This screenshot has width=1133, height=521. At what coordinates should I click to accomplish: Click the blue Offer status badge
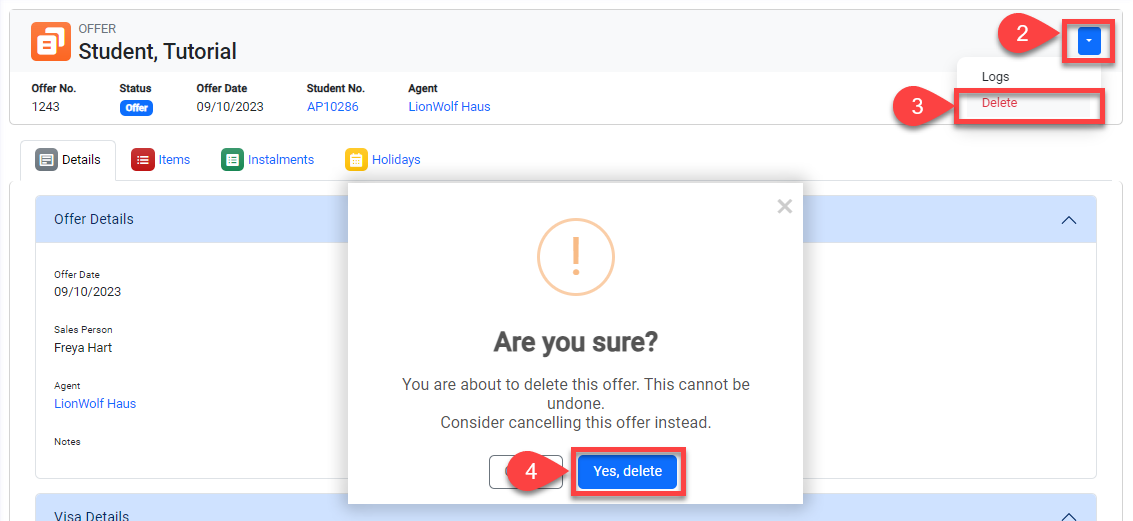[x=136, y=108]
